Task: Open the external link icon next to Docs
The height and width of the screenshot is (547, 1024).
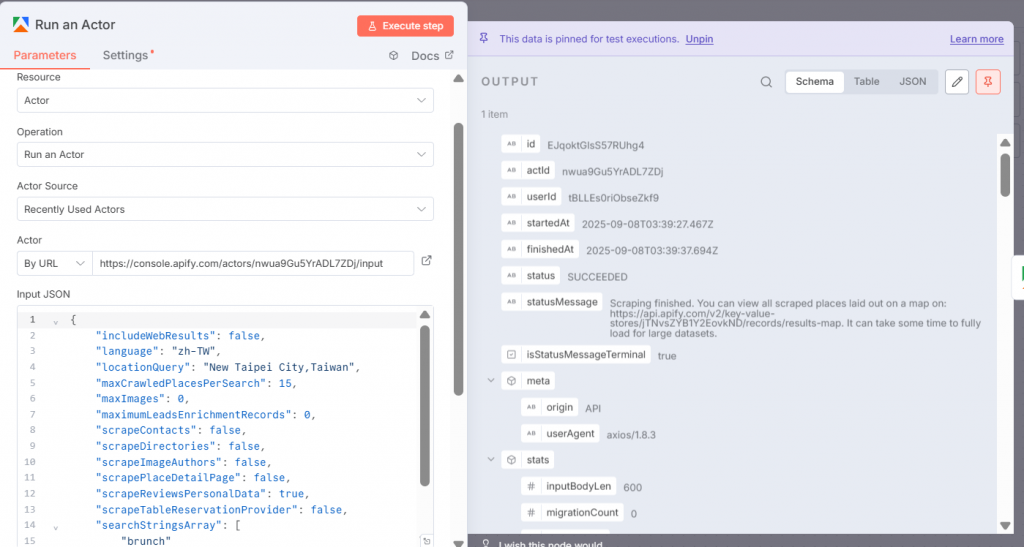Action: [x=449, y=55]
